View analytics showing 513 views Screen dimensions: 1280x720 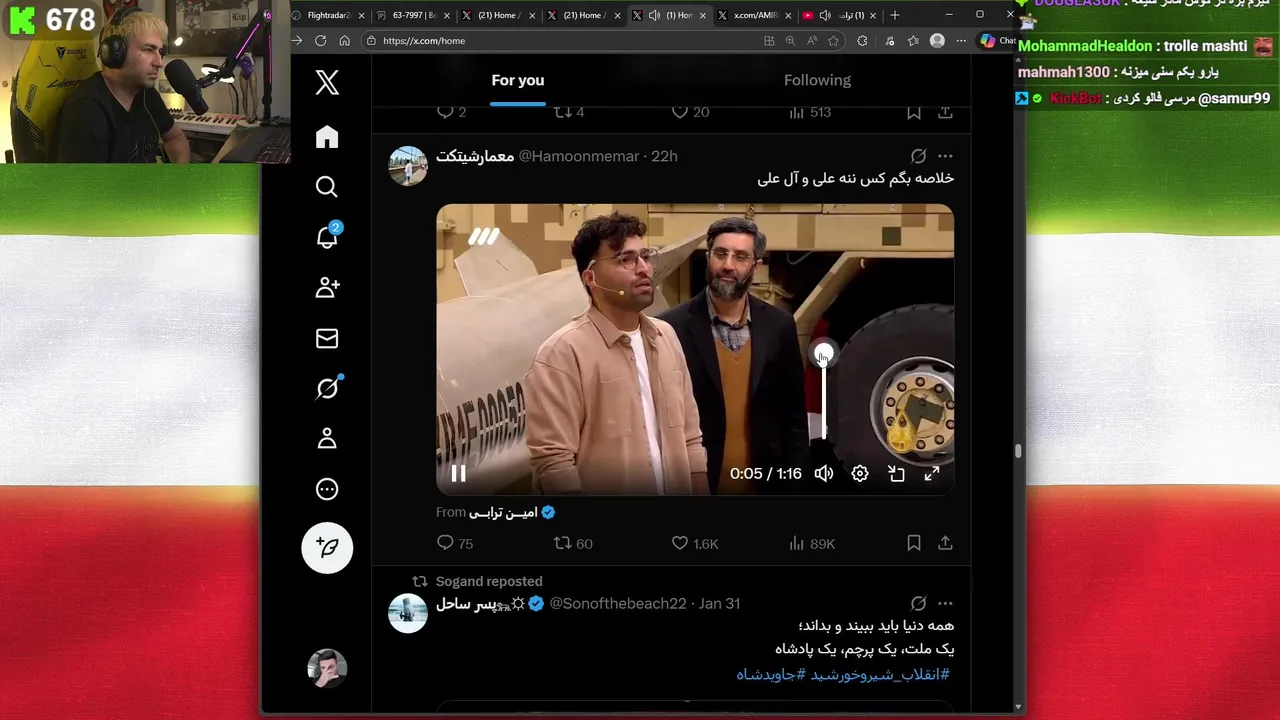coord(810,112)
